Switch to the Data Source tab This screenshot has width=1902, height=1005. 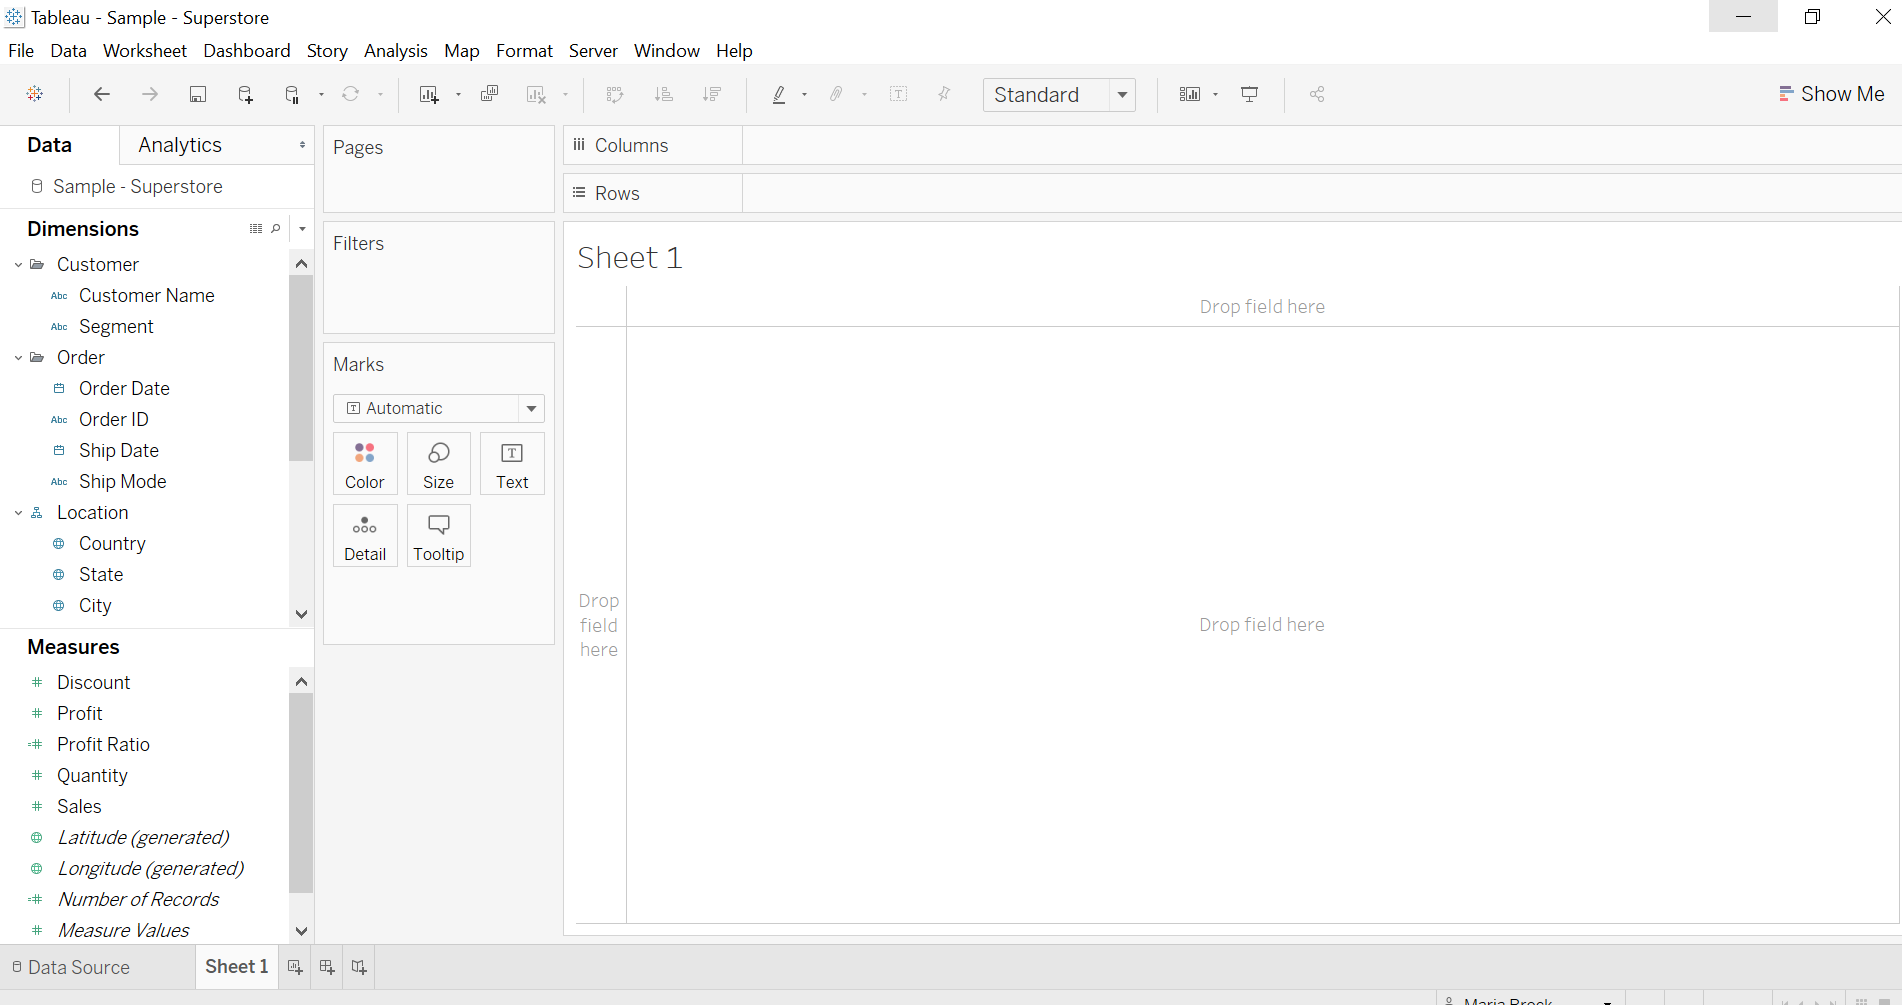click(78, 967)
